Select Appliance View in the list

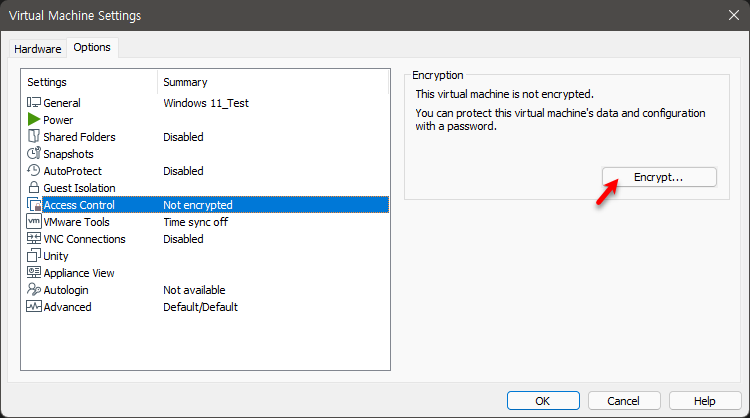[79, 273]
